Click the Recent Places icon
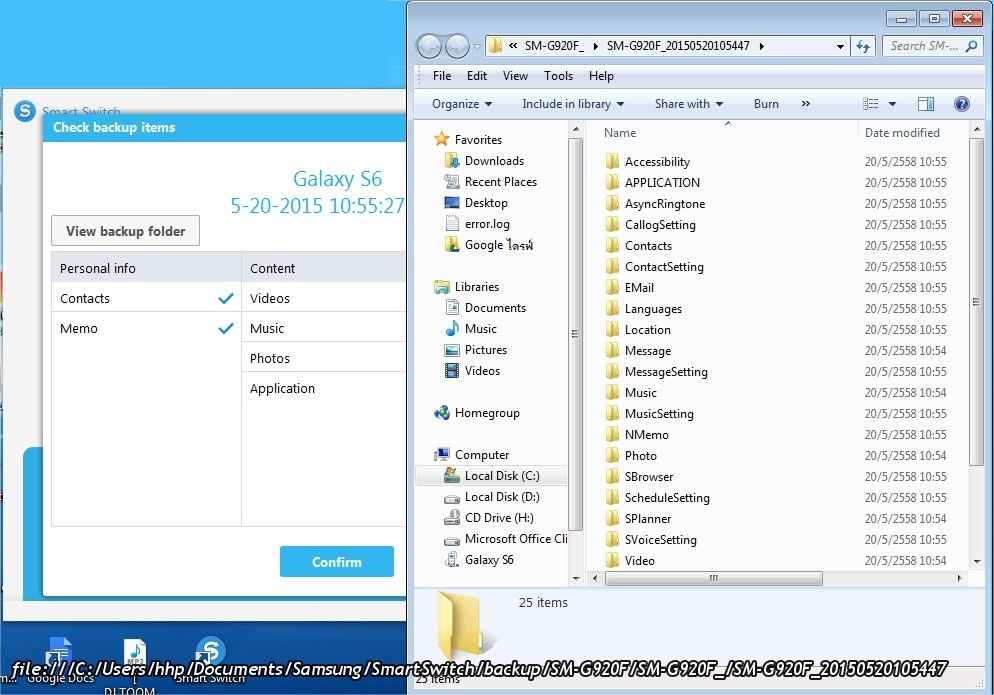 pos(452,181)
